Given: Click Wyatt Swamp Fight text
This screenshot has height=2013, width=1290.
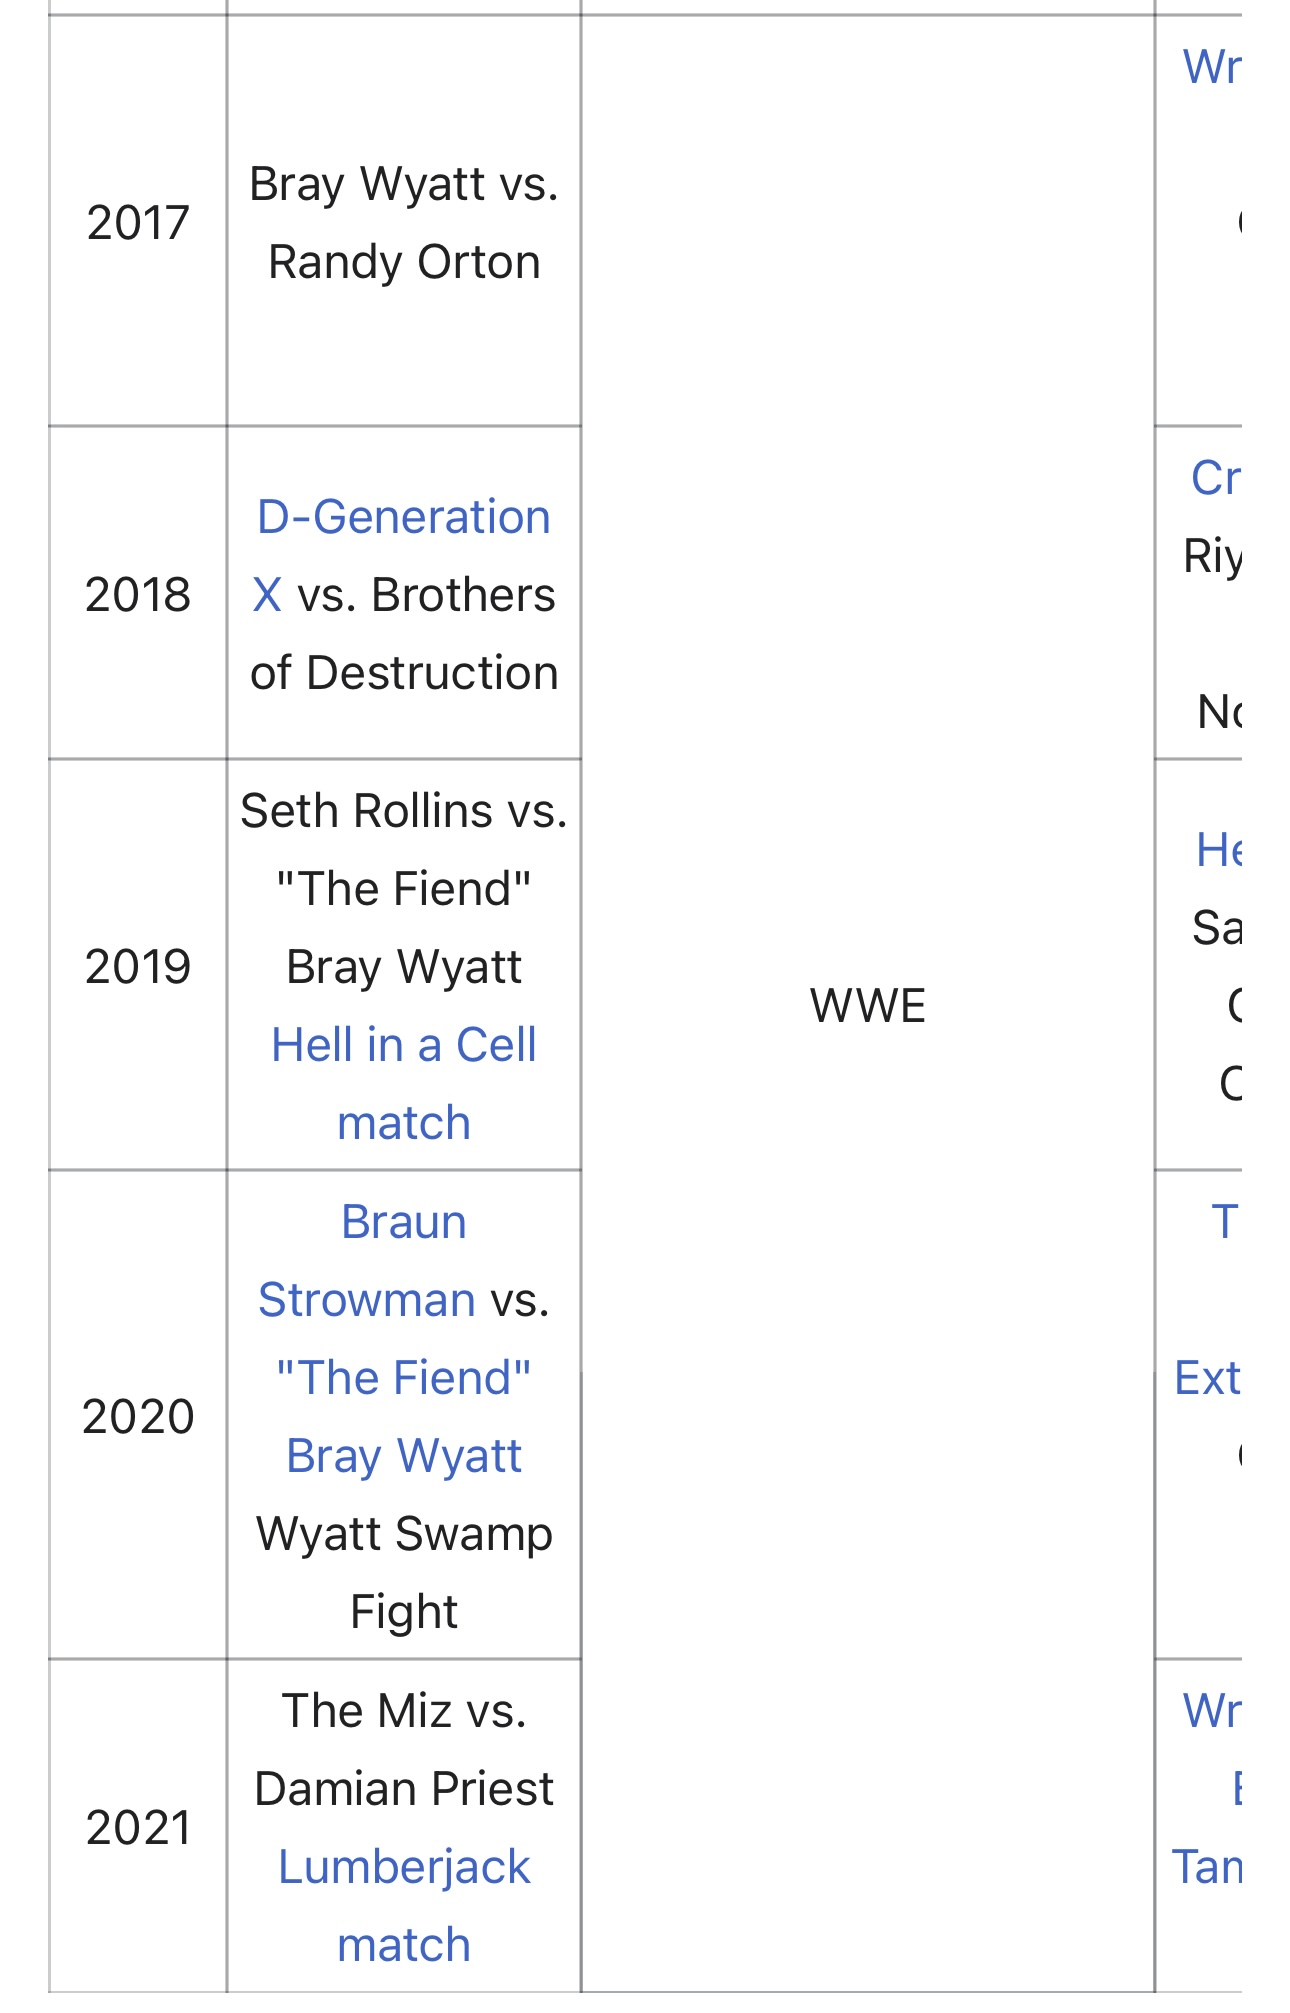Looking at the screenshot, I should tap(404, 1572).
